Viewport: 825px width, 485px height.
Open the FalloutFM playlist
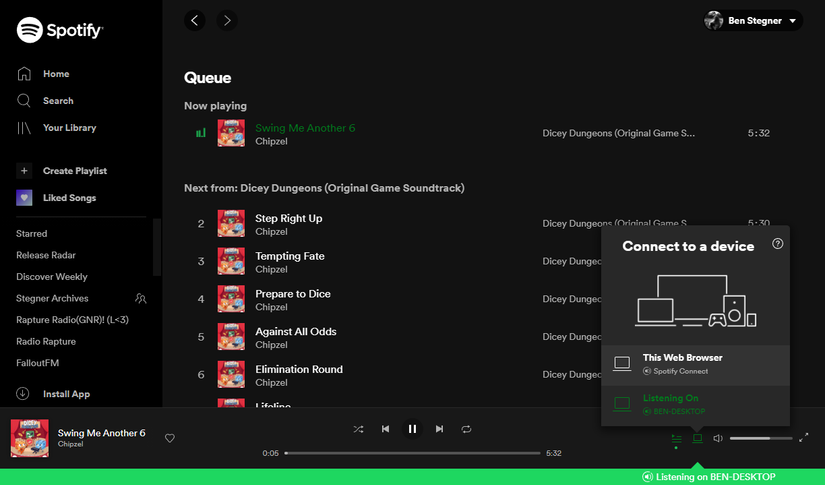pyautogui.click(x=37, y=363)
